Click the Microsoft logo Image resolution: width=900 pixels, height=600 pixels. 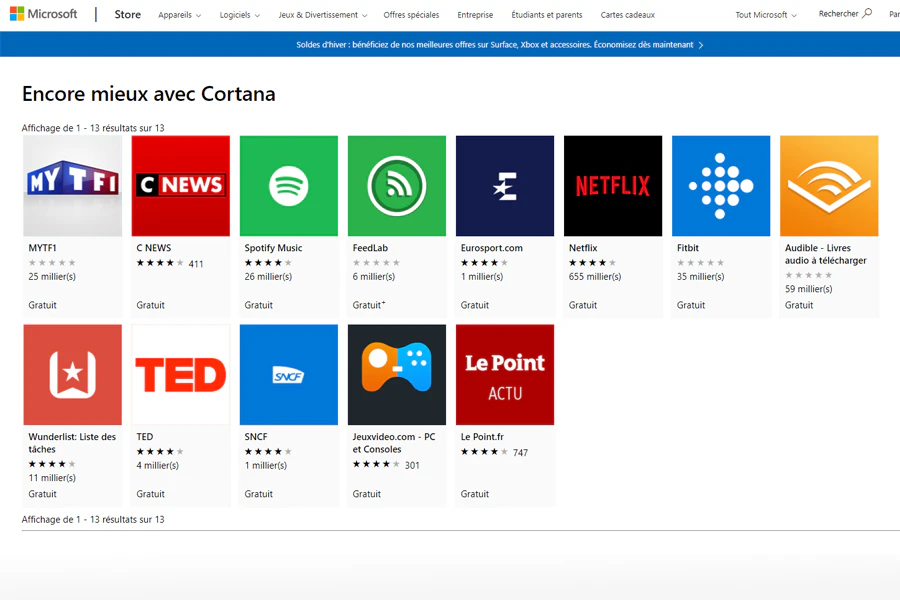(x=44, y=15)
